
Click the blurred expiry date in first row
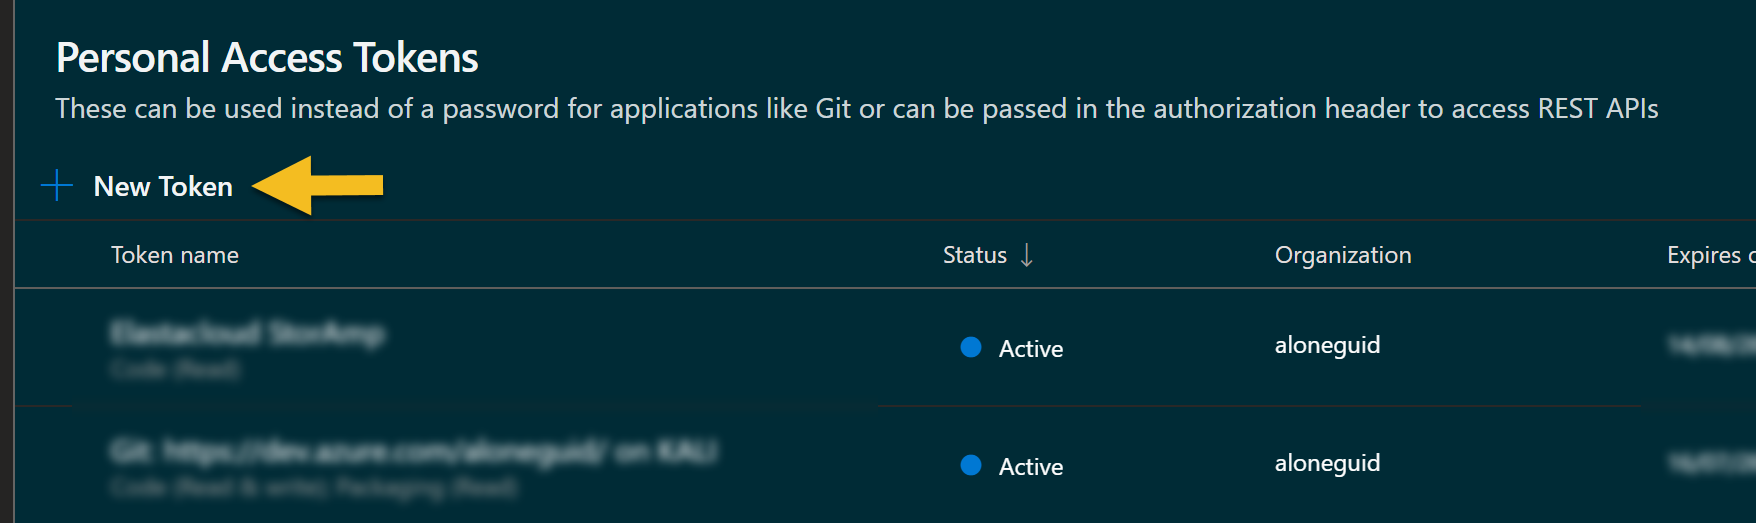pyautogui.click(x=1711, y=345)
